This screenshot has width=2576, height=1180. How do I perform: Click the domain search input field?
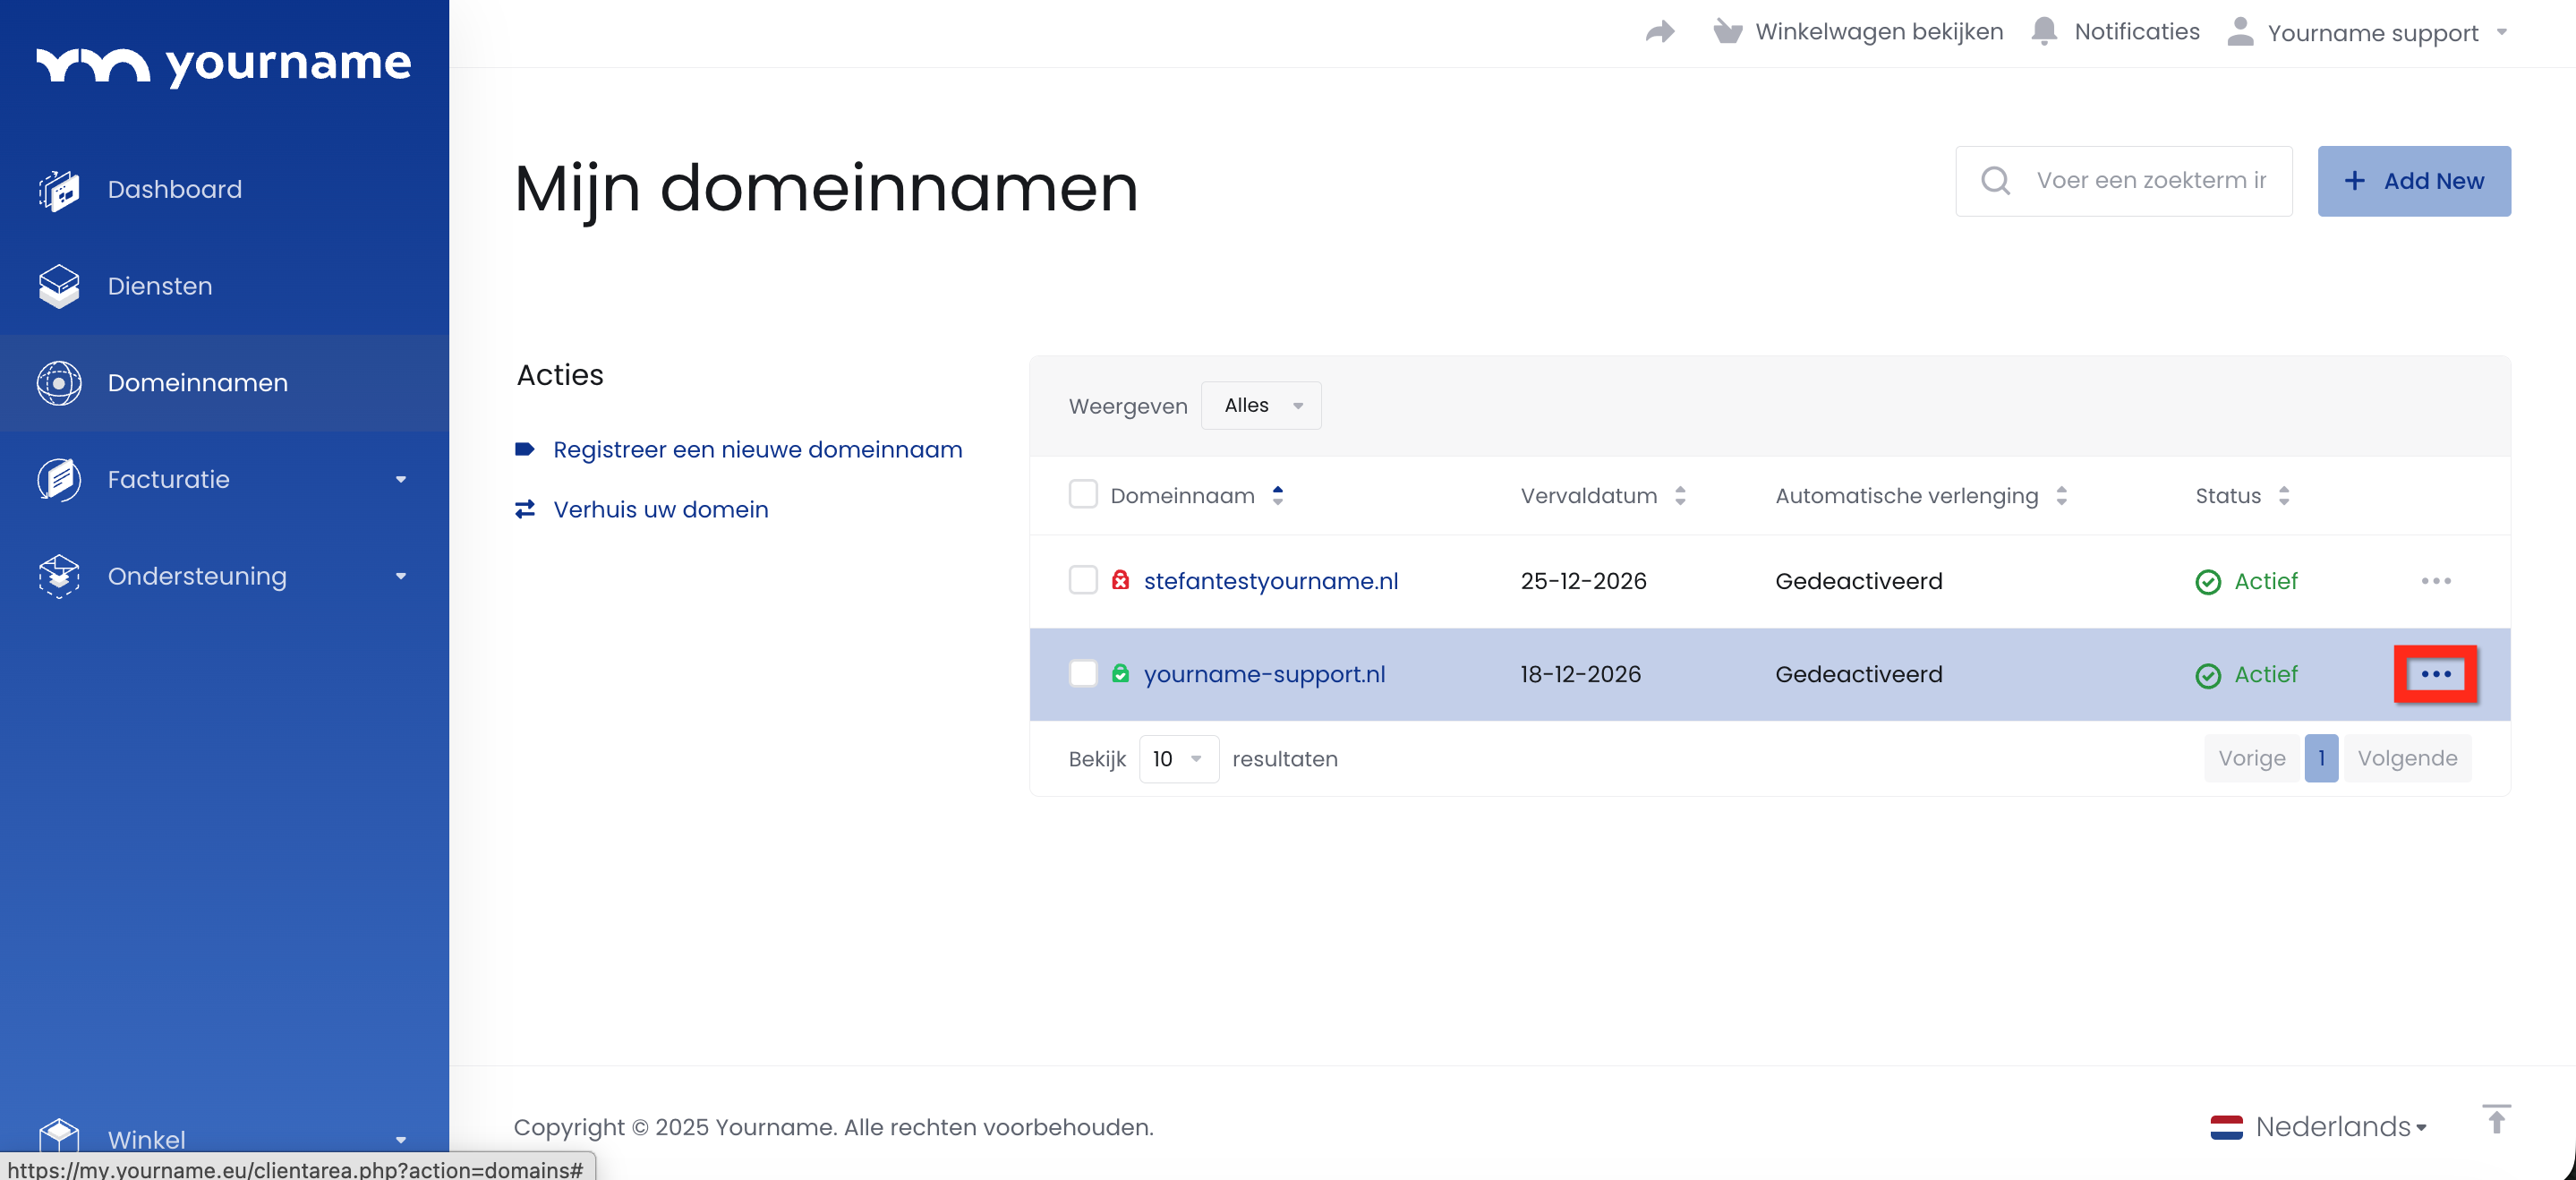pyautogui.click(x=2150, y=181)
